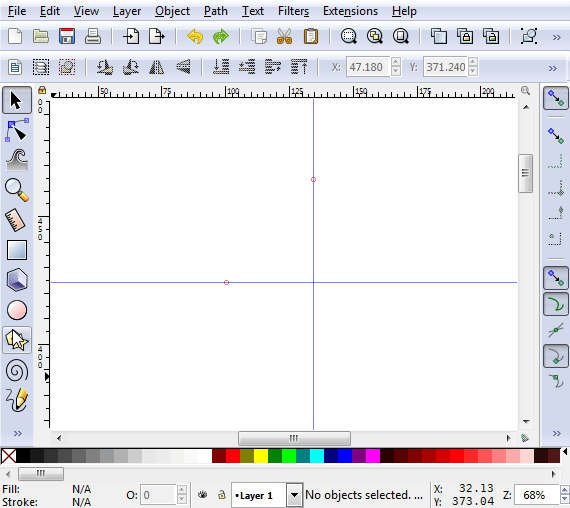This screenshot has width=570, height=508.
Task: Increase Y coordinate spinner
Action: coord(473,62)
